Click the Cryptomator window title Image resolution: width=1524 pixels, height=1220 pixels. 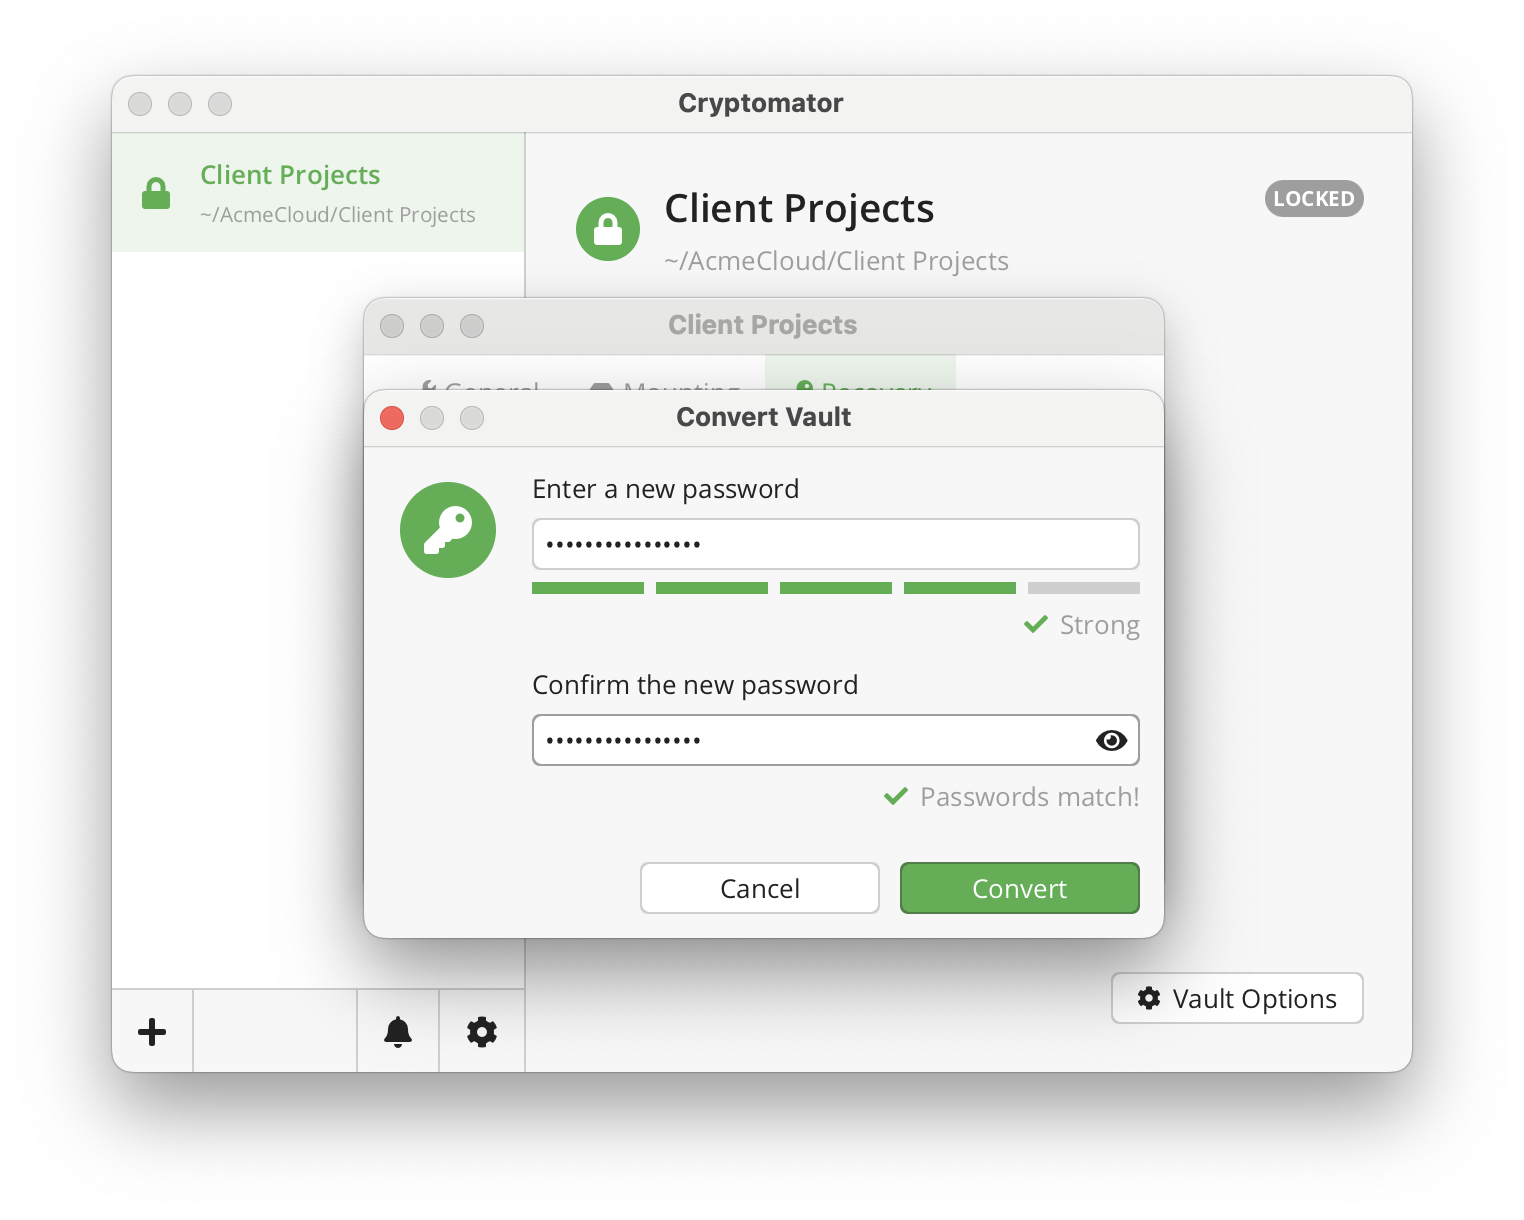pos(760,103)
